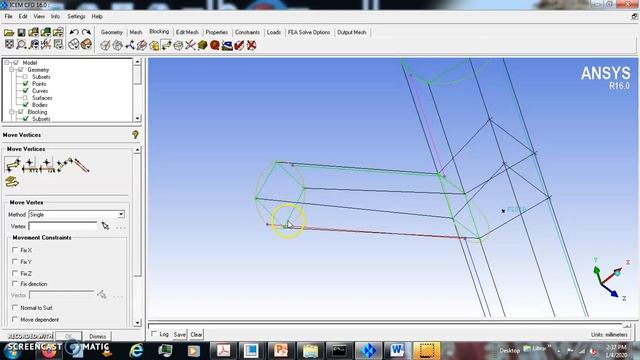The width and height of the screenshot is (640, 360).
Task: Click the Vertex input field
Action: (63, 226)
